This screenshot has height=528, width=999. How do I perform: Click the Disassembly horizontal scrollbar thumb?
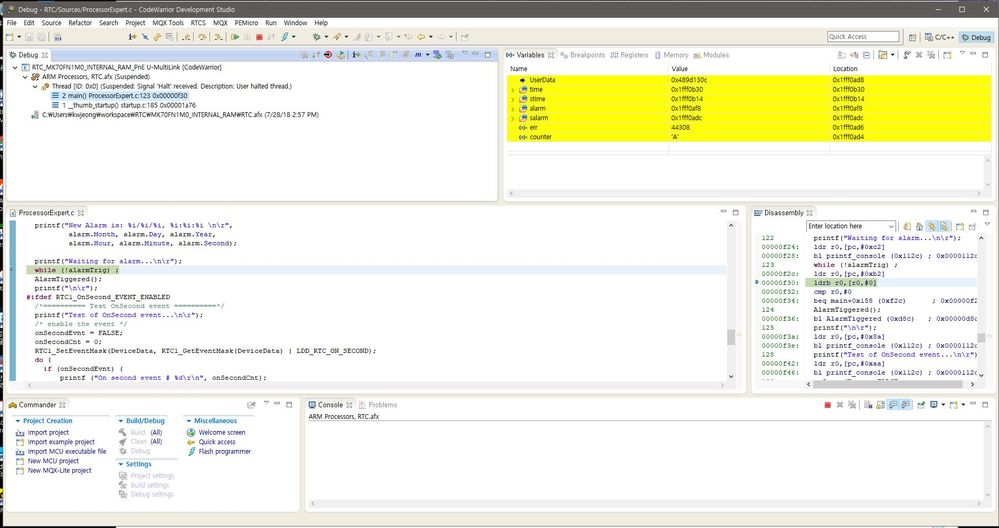click(889, 384)
